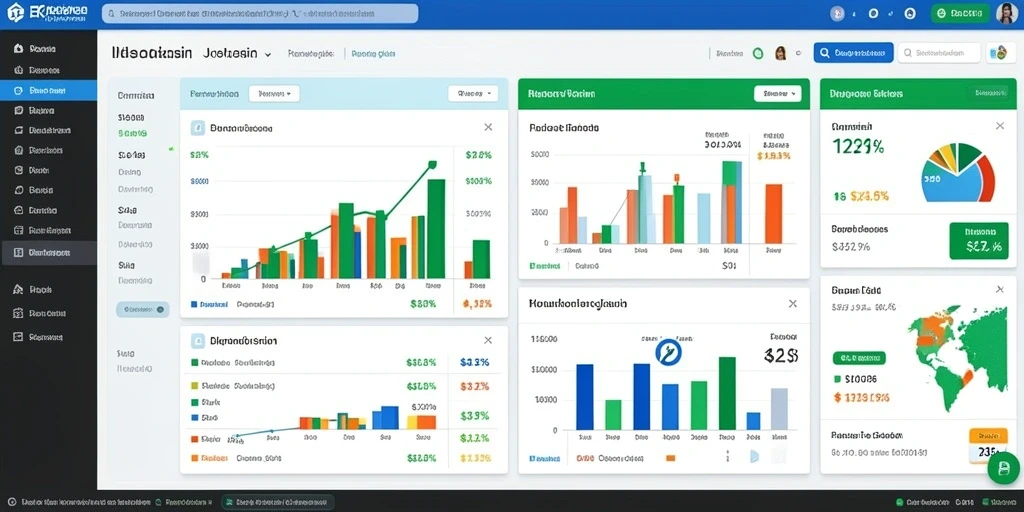The image size is (1024, 512).
Task: Expand the chevron next to the page title
Action: click(x=267, y=56)
